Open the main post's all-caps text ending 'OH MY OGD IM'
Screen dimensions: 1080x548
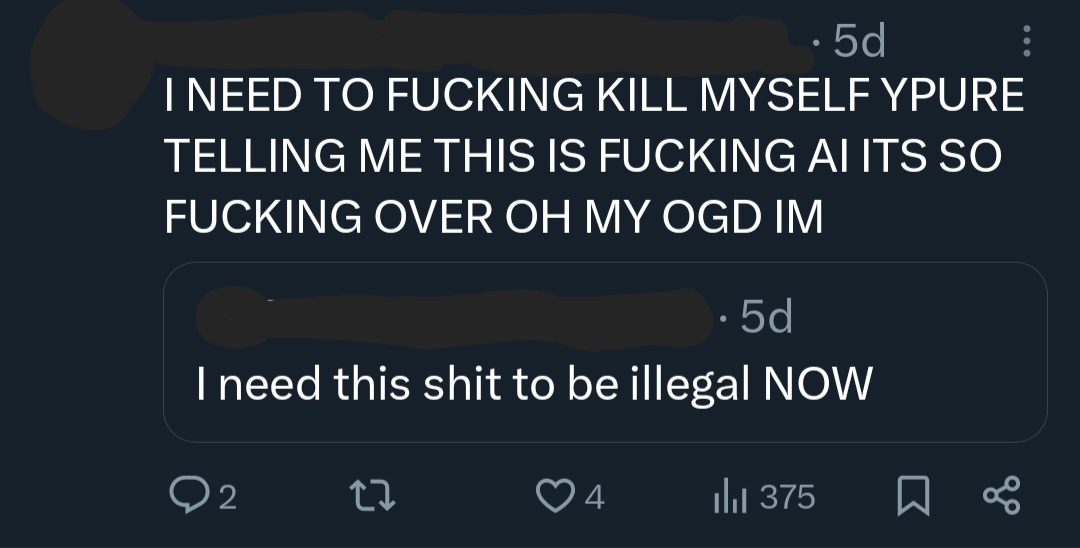tap(594, 156)
